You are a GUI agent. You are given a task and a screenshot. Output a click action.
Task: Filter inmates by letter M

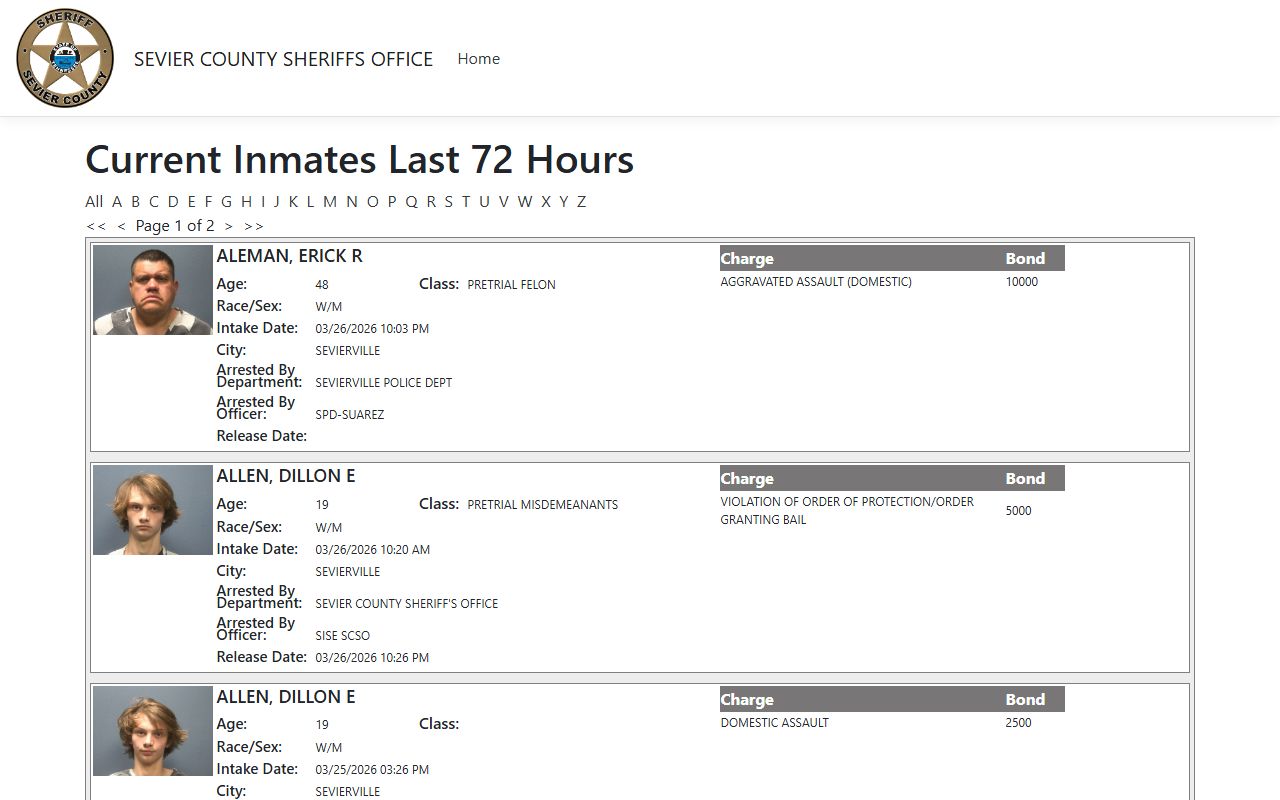coord(330,201)
